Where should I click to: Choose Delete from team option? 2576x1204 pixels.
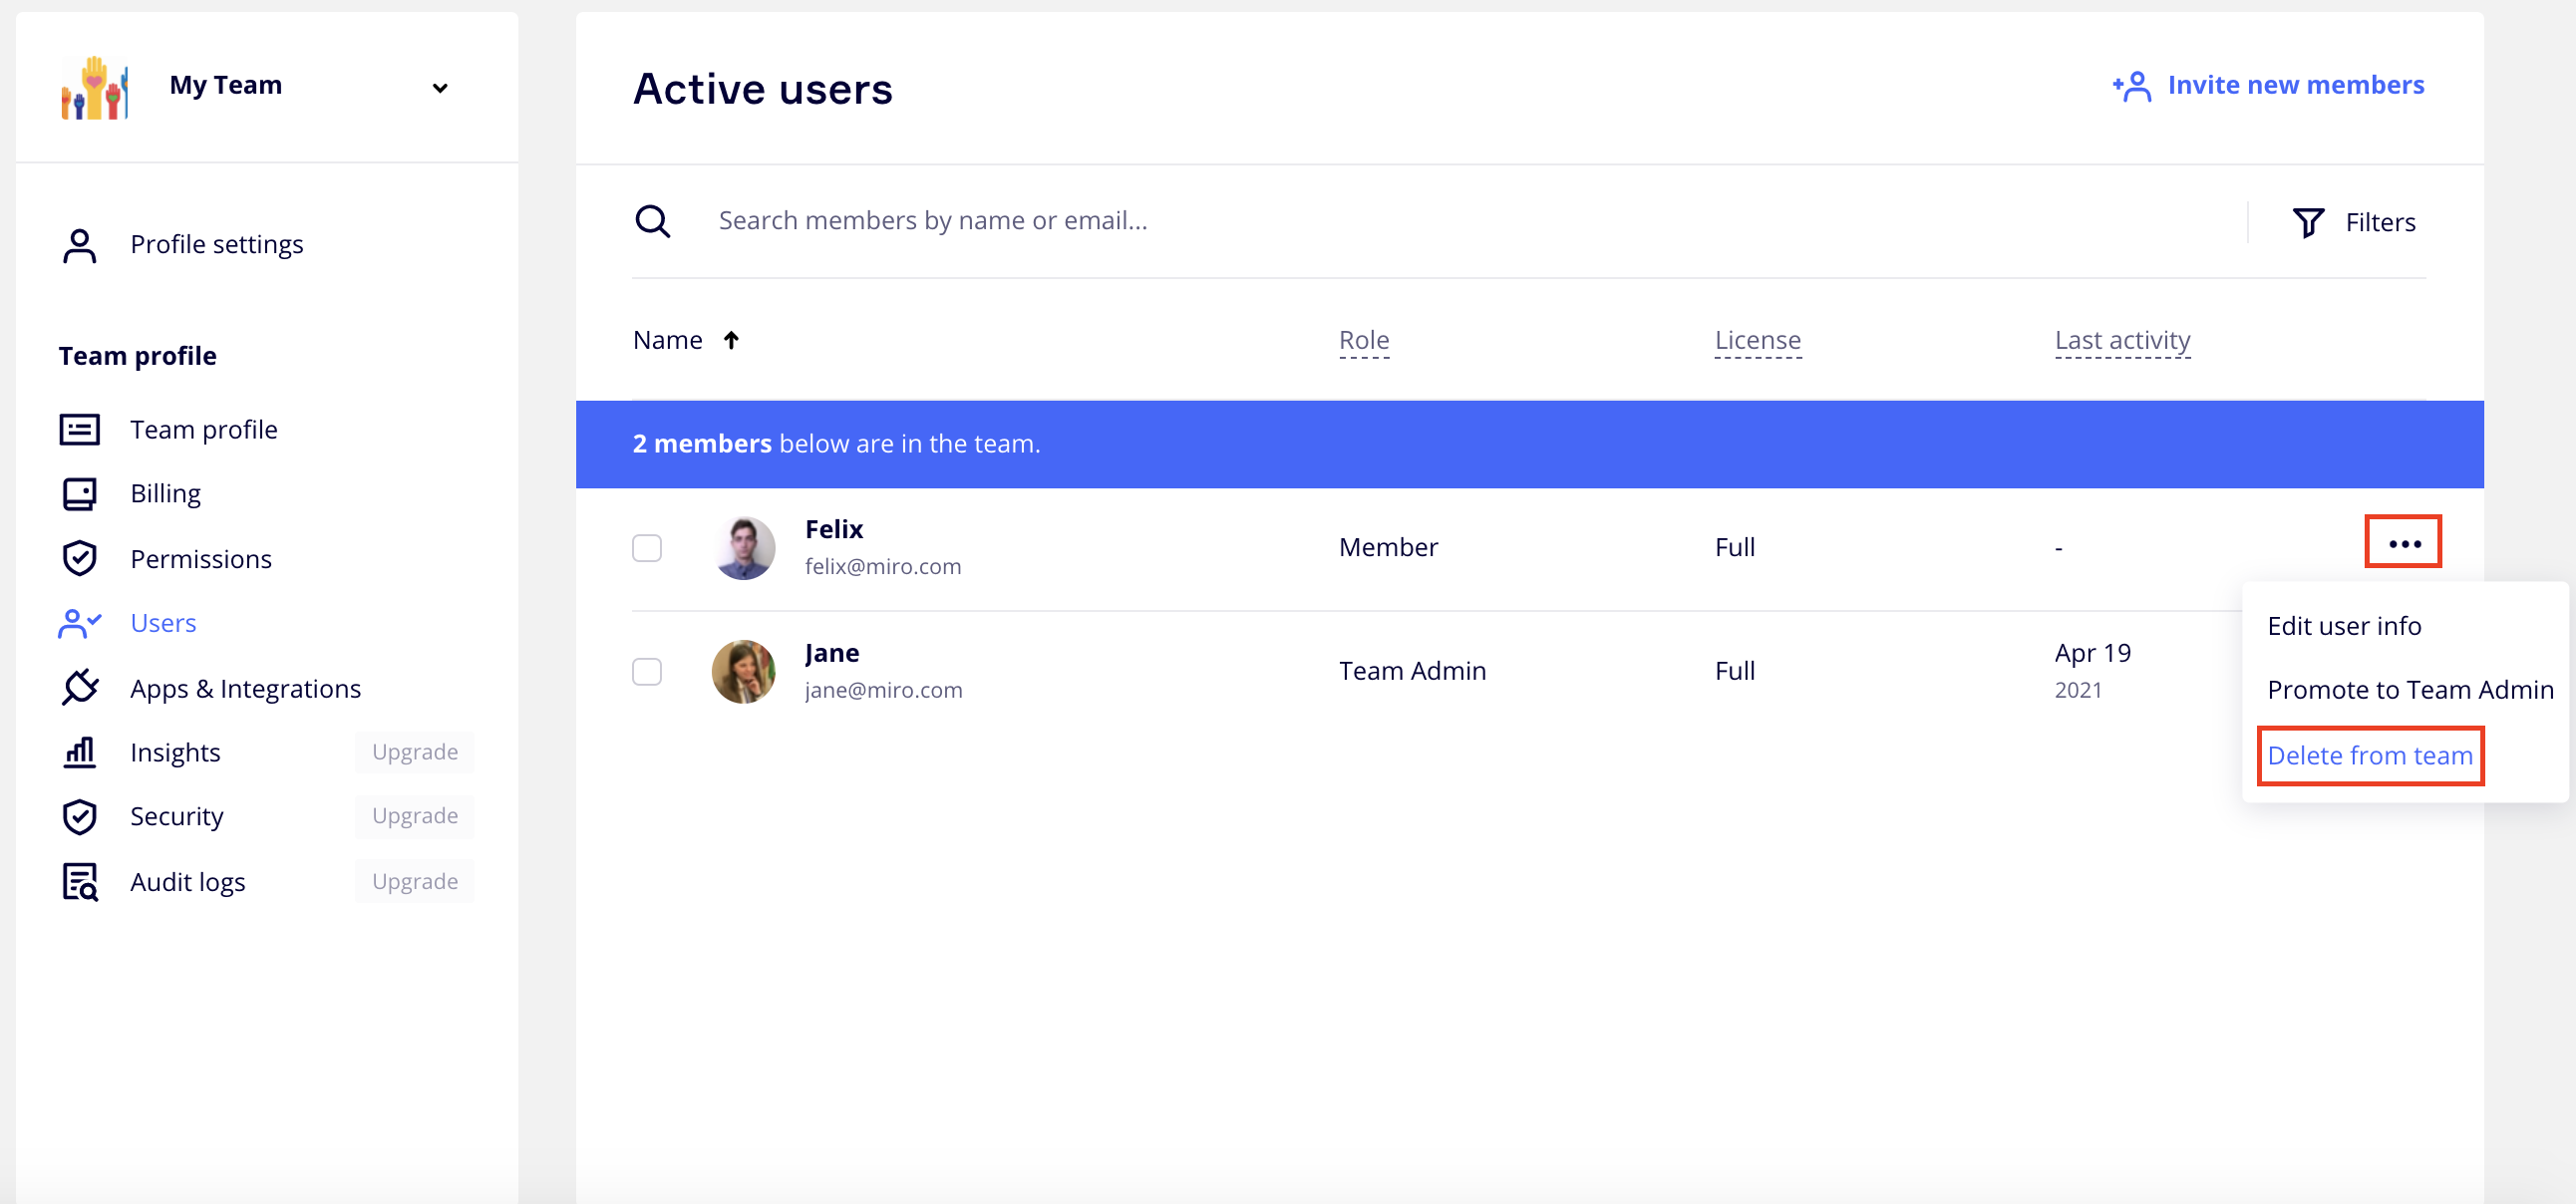pyautogui.click(x=2369, y=756)
